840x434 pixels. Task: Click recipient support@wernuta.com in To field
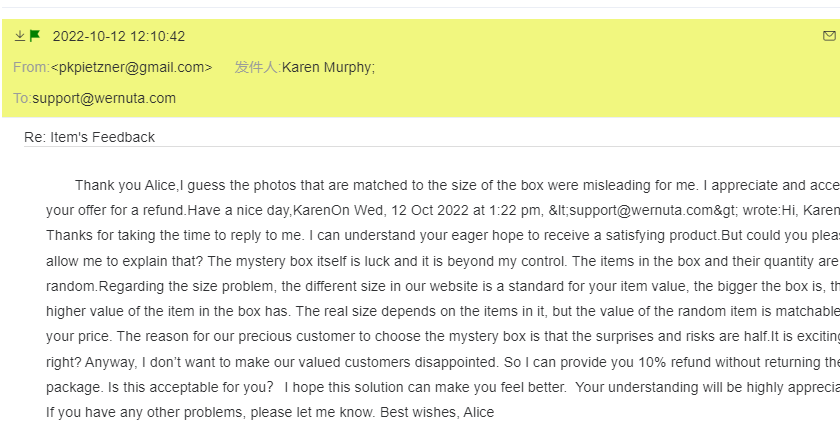tap(104, 98)
